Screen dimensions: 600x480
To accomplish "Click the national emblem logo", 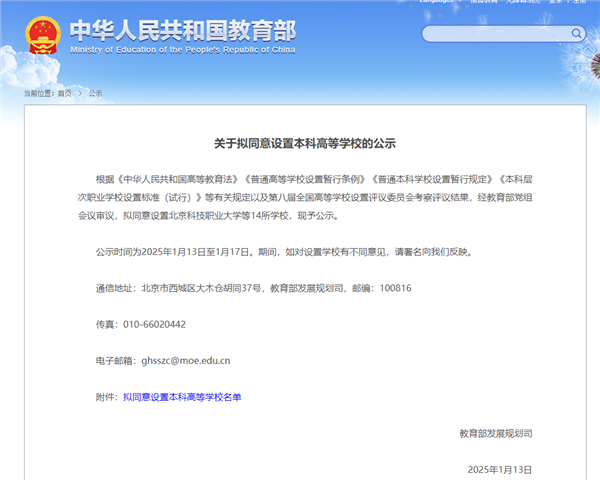I will (43, 37).
